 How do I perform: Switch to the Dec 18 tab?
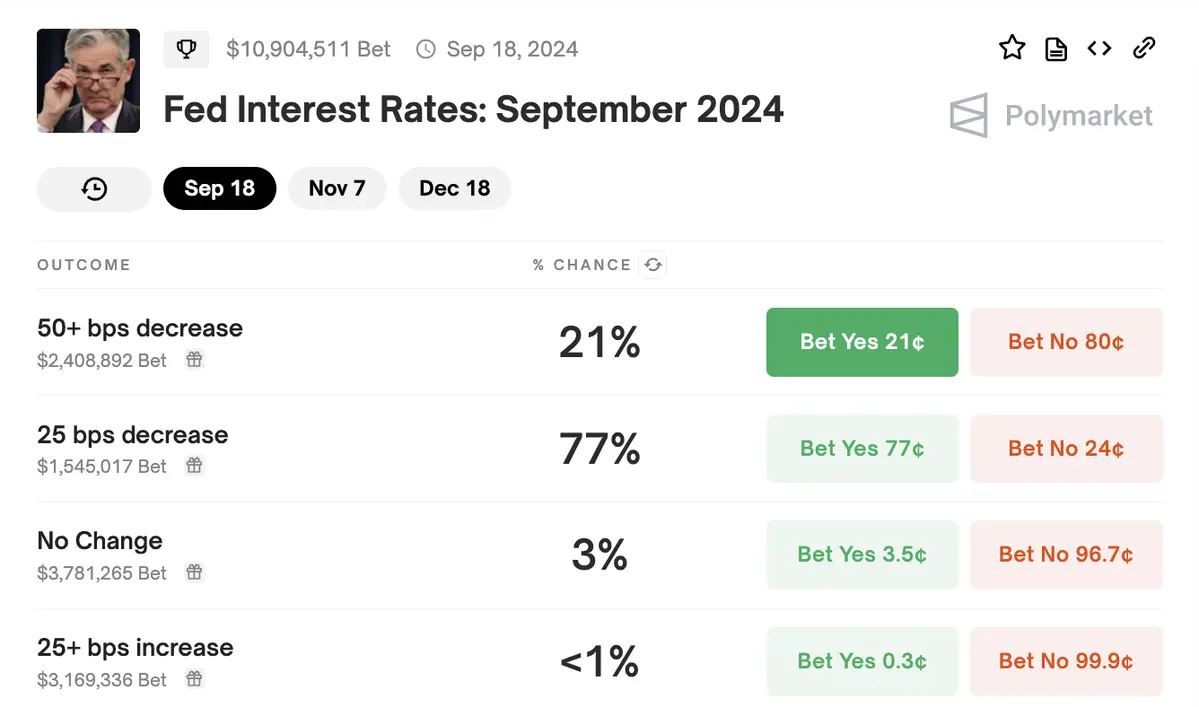(454, 188)
